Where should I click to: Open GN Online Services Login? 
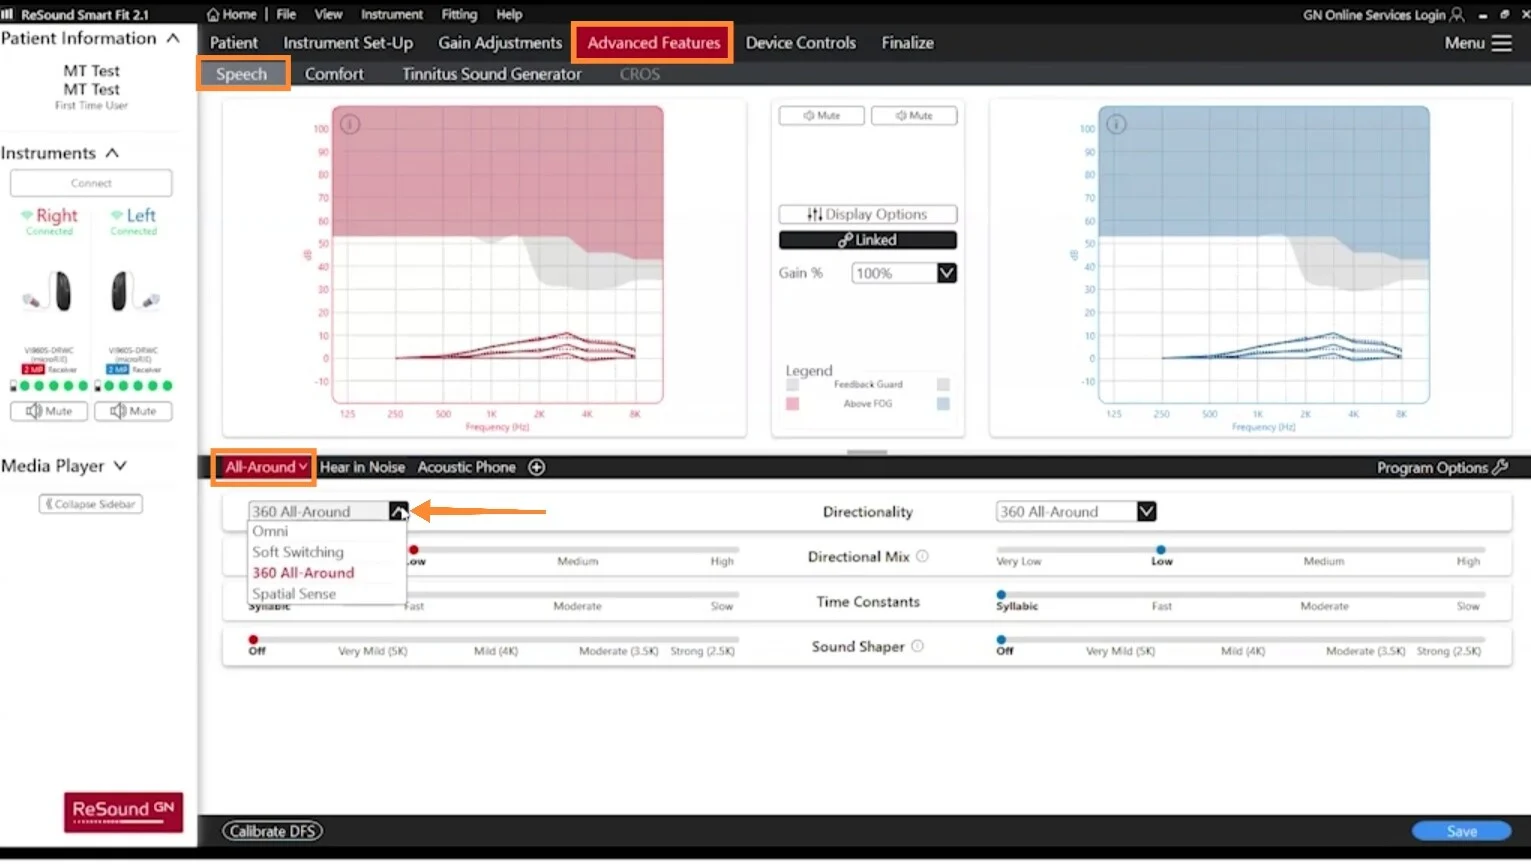[1384, 14]
